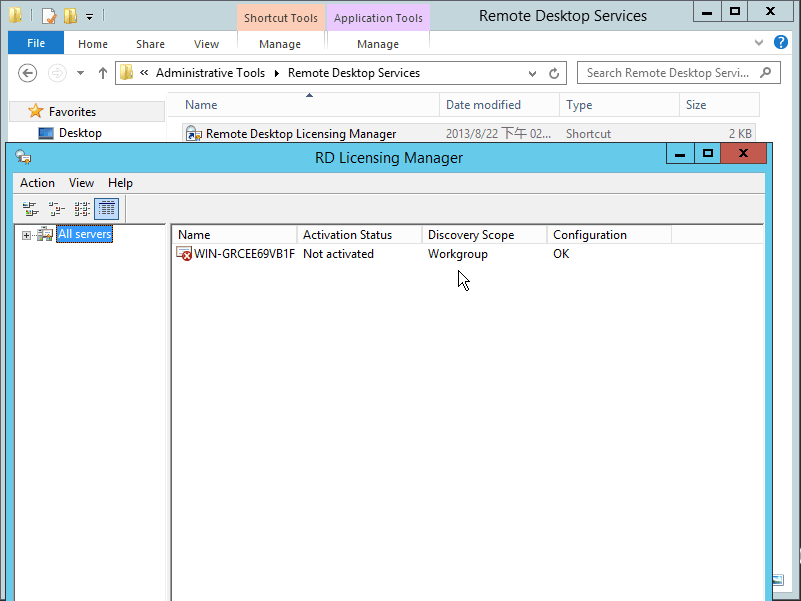The width and height of the screenshot is (801, 601).
Task: Go up one folder with the Up arrow
Action: pos(103,73)
